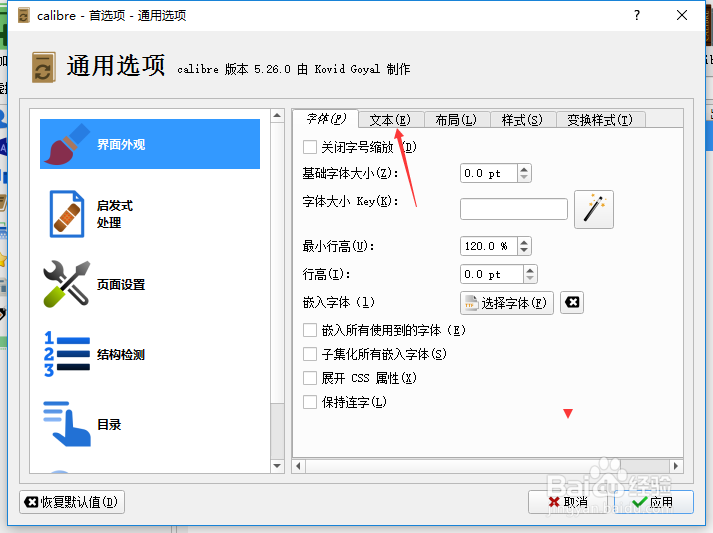The height and width of the screenshot is (533, 713).
Task: Enable 子集化所有嵌入字体 checkbox
Action: coord(310,354)
